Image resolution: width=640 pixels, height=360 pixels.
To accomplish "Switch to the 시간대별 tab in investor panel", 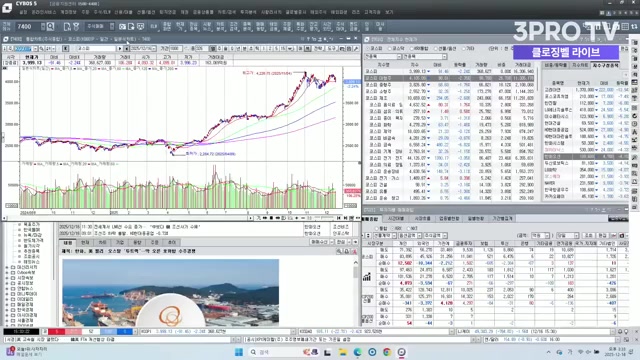I will 396,219.
